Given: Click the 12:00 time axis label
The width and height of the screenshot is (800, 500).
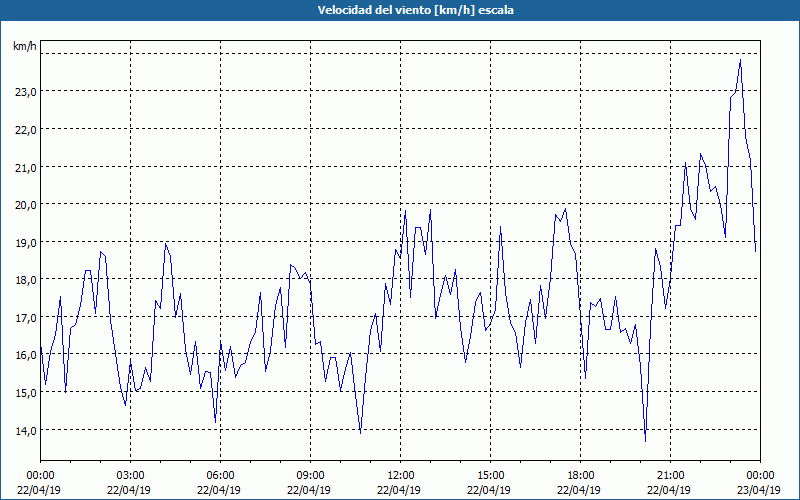Looking at the screenshot, I should pyautogui.click(x=401, y=476).
